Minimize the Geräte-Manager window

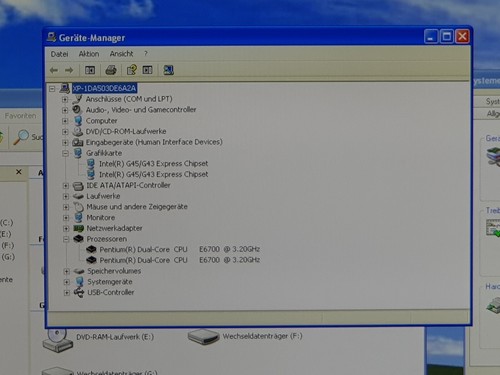pyautogui.click(x=431, y=37)
